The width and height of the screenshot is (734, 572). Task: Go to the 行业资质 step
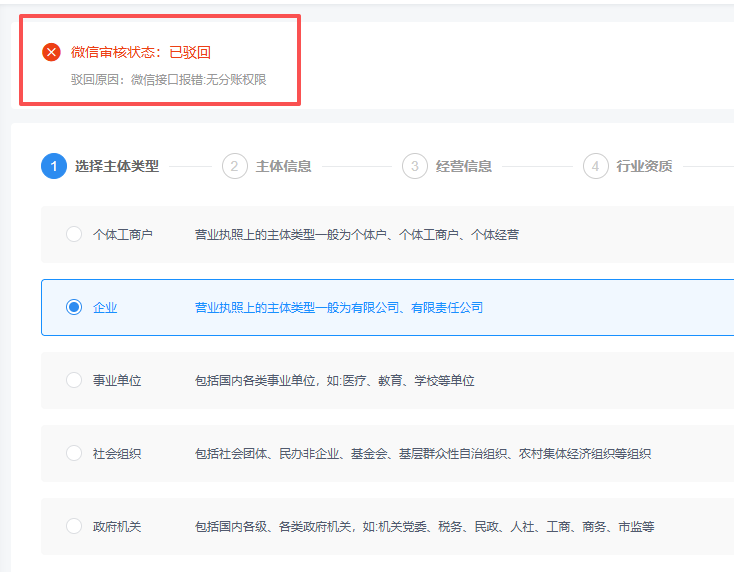[x=644, y=166]
